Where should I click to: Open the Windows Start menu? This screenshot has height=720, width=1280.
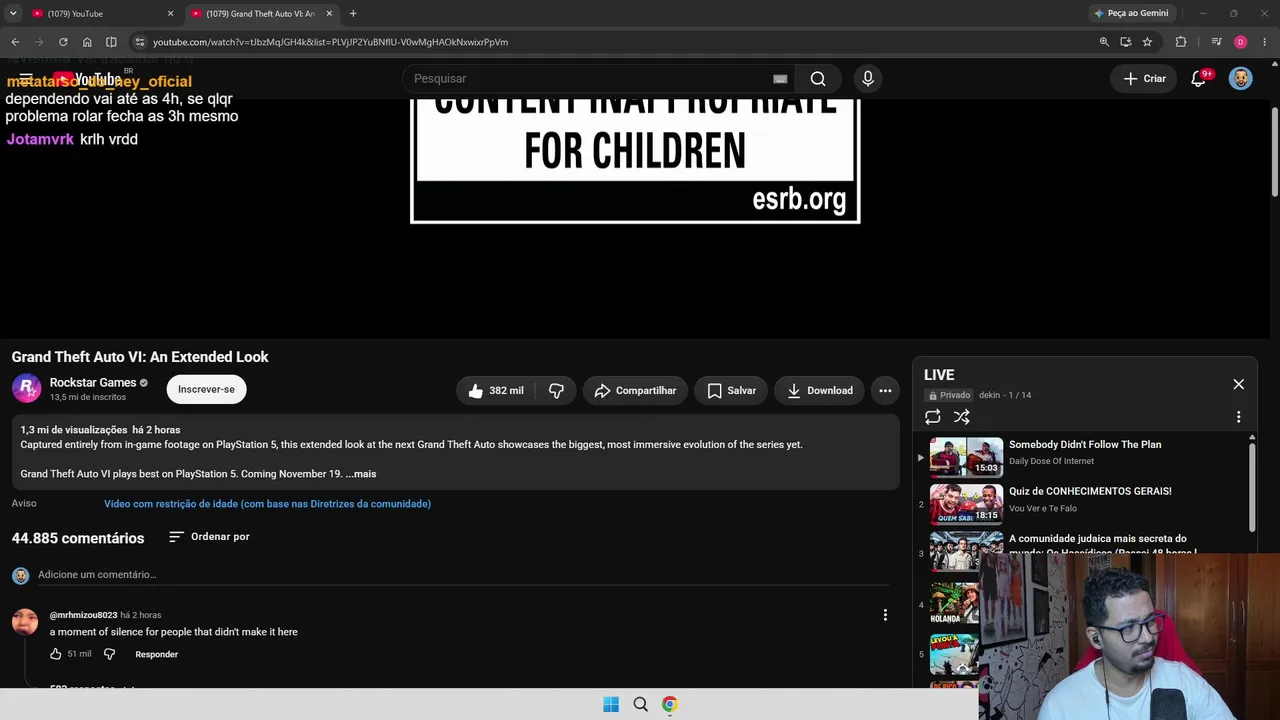tap(611, 704)
